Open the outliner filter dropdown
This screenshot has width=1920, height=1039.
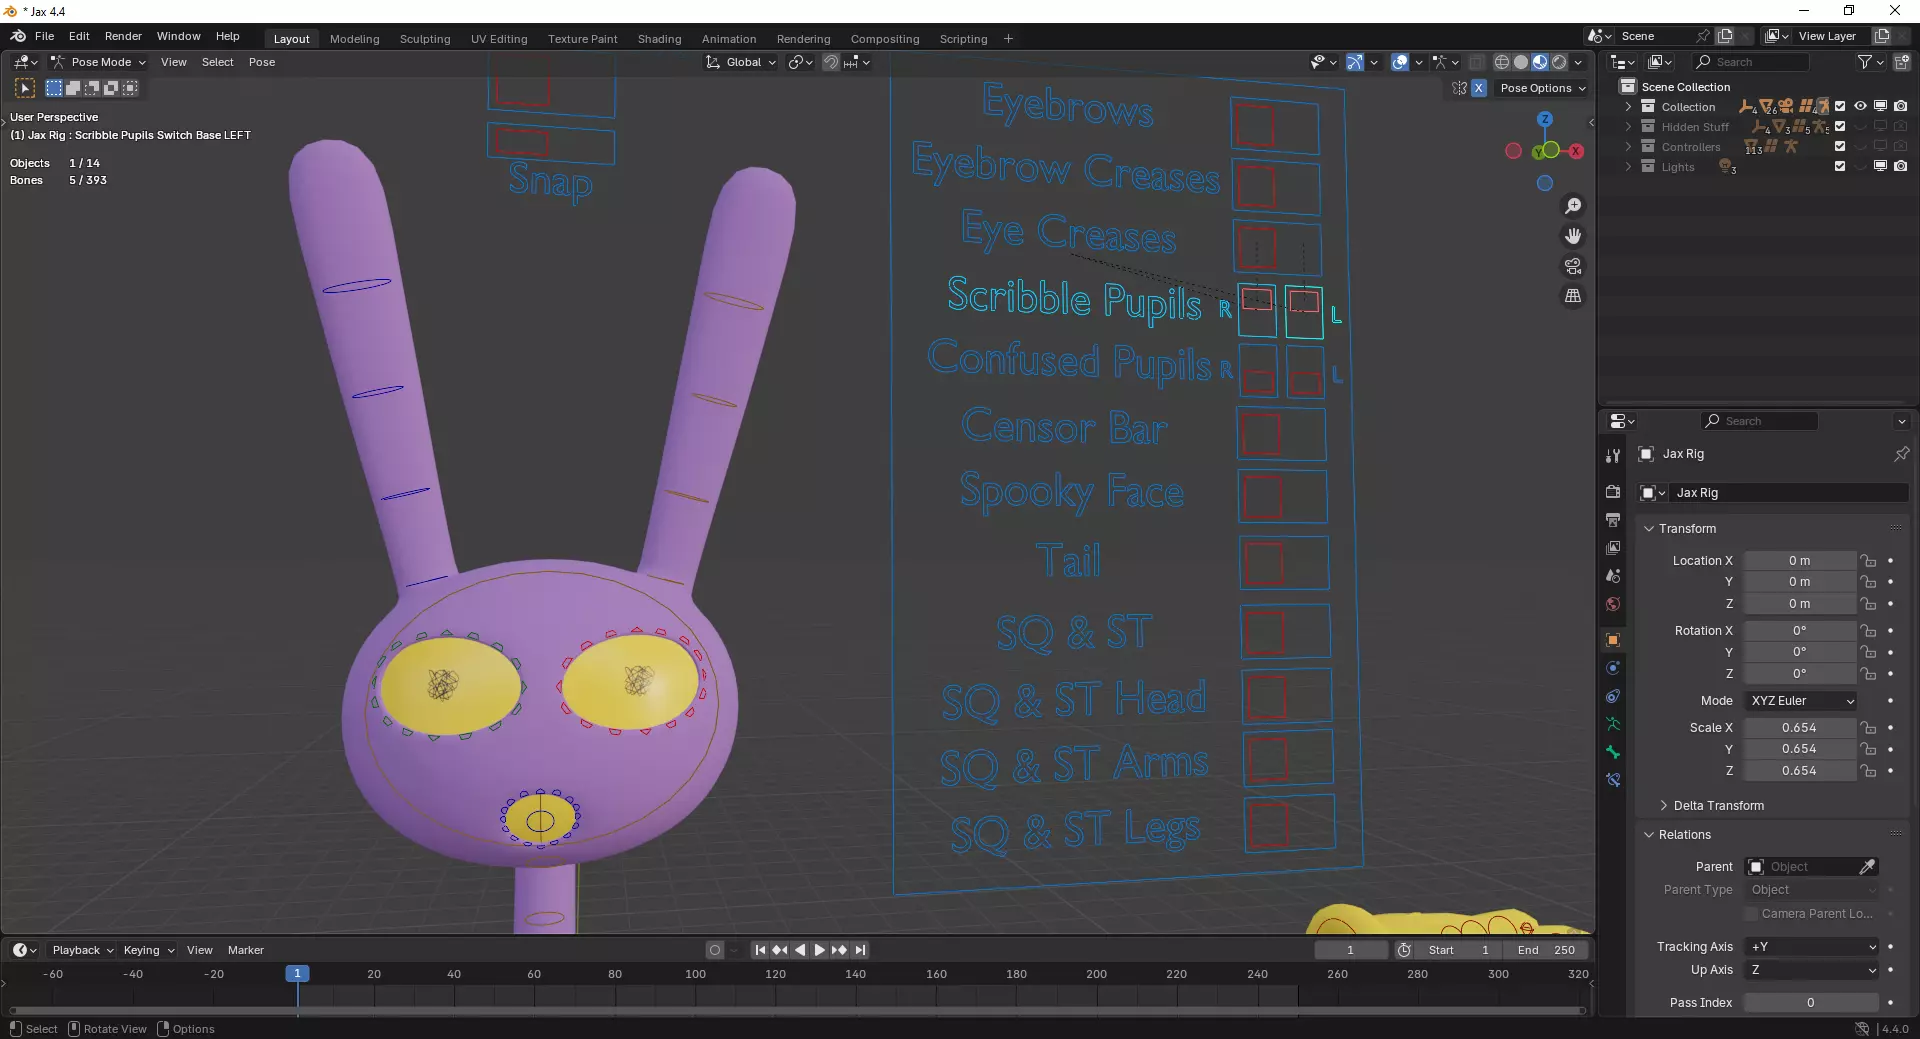coord(1869,62)
